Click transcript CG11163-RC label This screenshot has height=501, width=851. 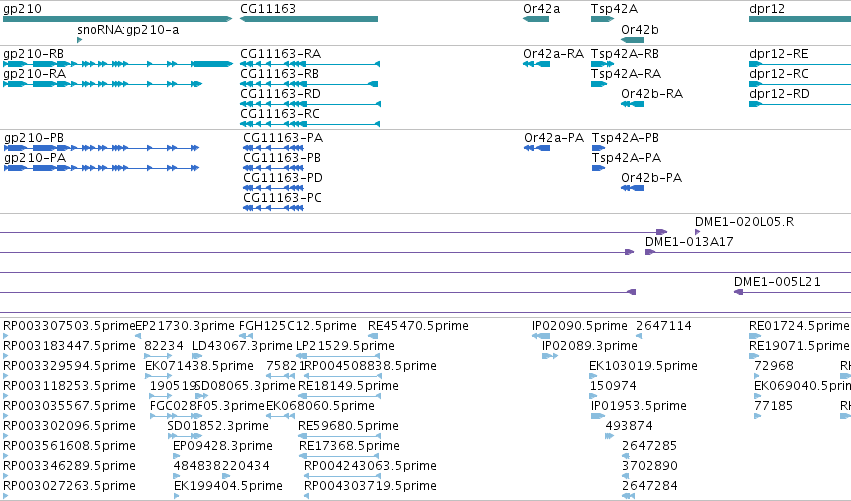click(x=280, y=114)
